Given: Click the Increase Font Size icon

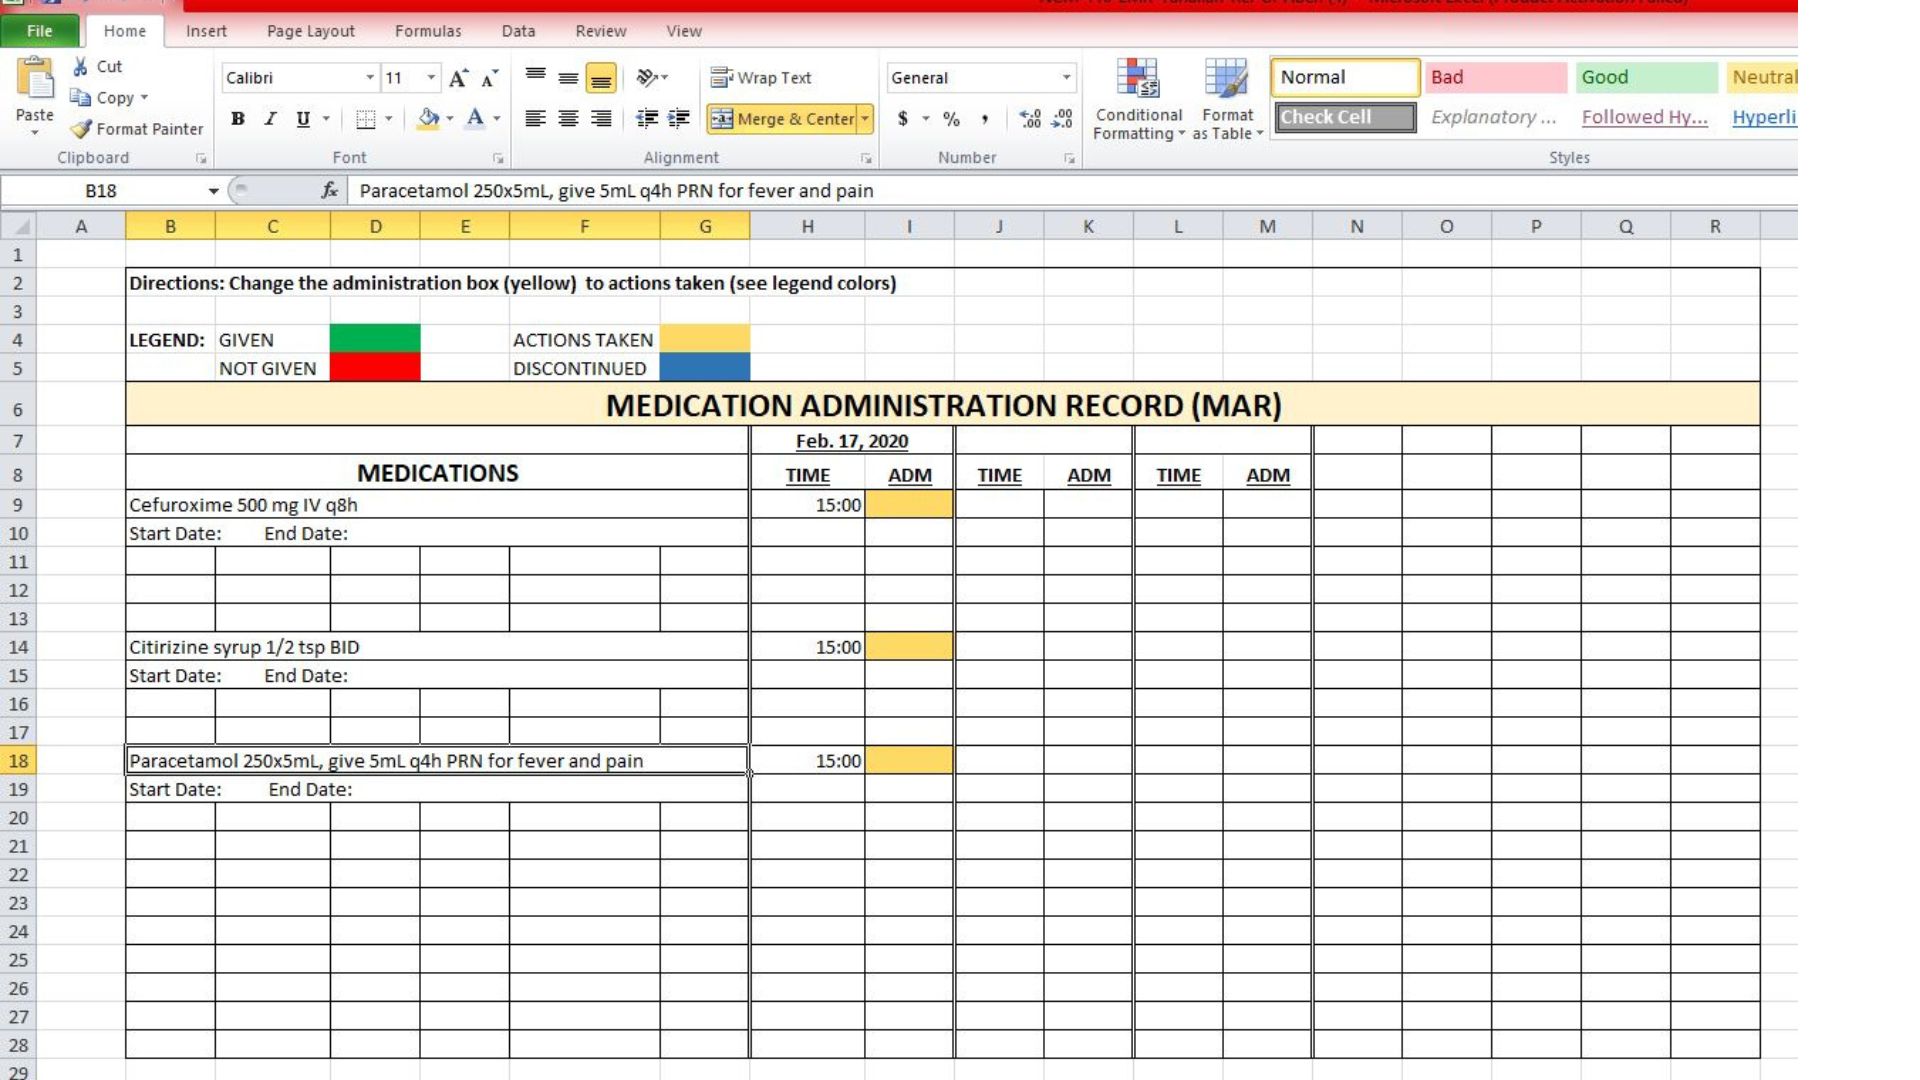Looking at the screenshot, I should tap(458, 78).
